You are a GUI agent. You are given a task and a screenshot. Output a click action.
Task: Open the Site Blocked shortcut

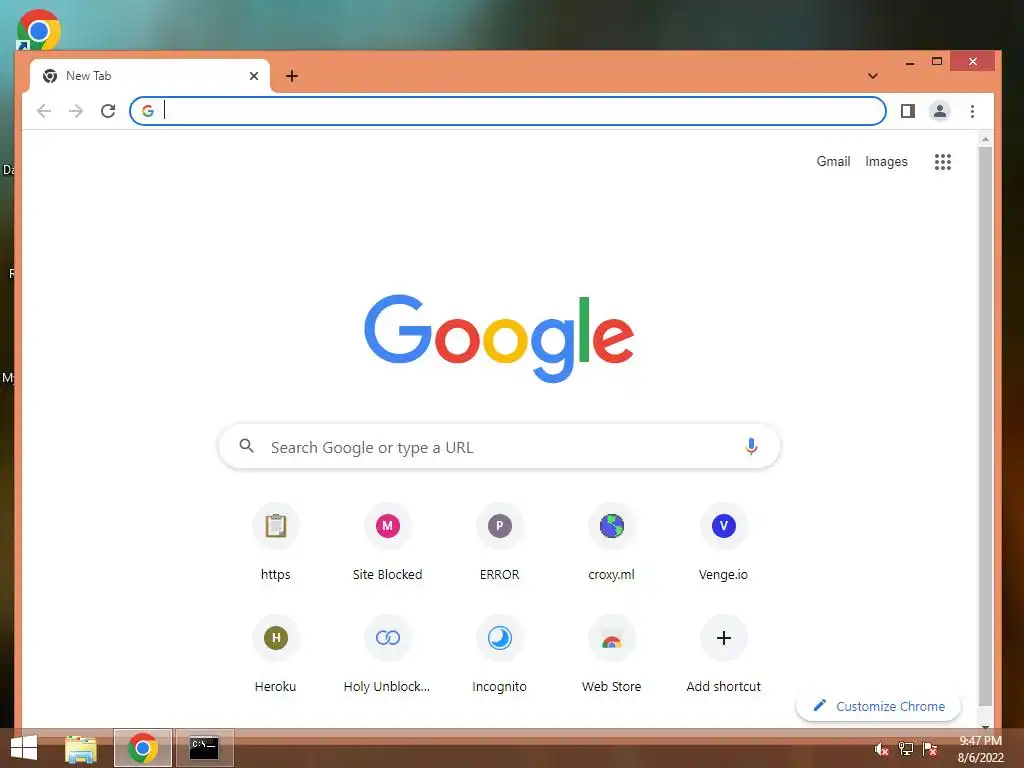tap(387, 541)
